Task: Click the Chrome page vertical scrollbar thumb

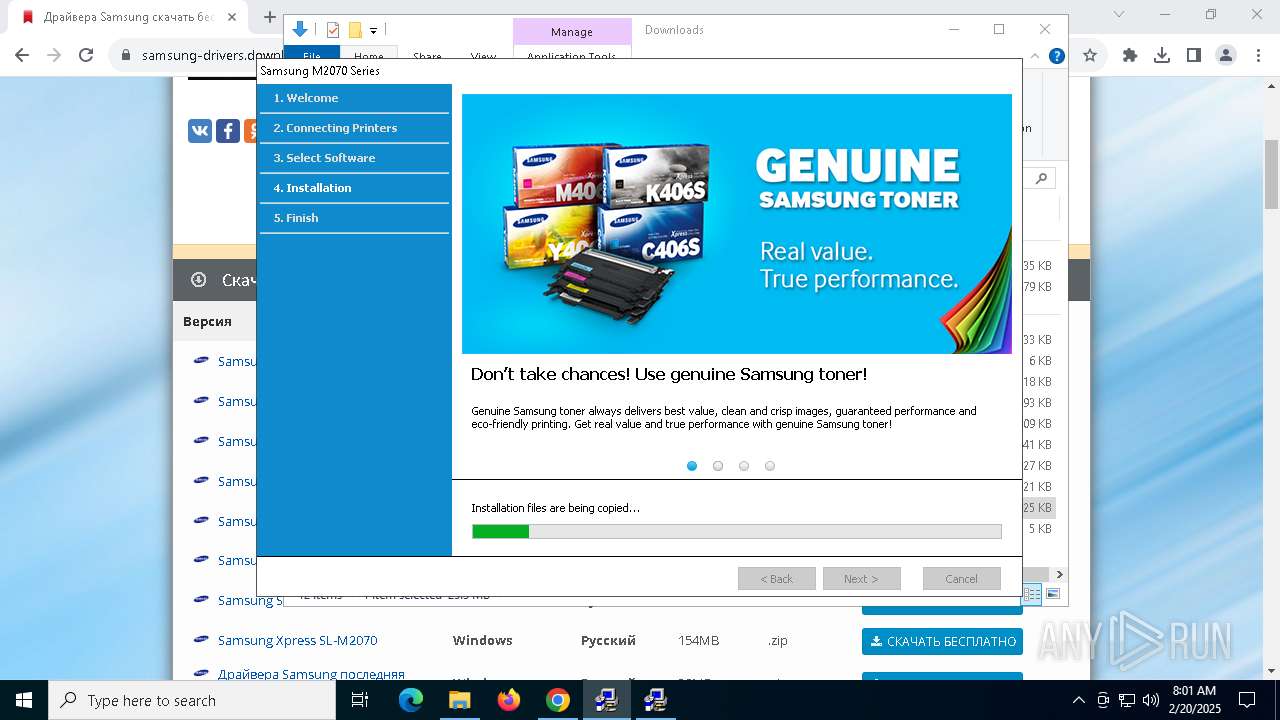Action: 1271,174
